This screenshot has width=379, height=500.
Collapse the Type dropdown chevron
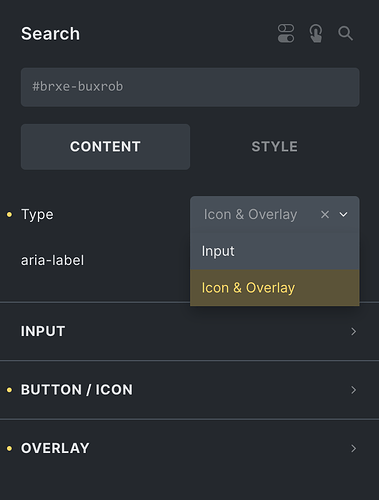[x=343, y=214]
